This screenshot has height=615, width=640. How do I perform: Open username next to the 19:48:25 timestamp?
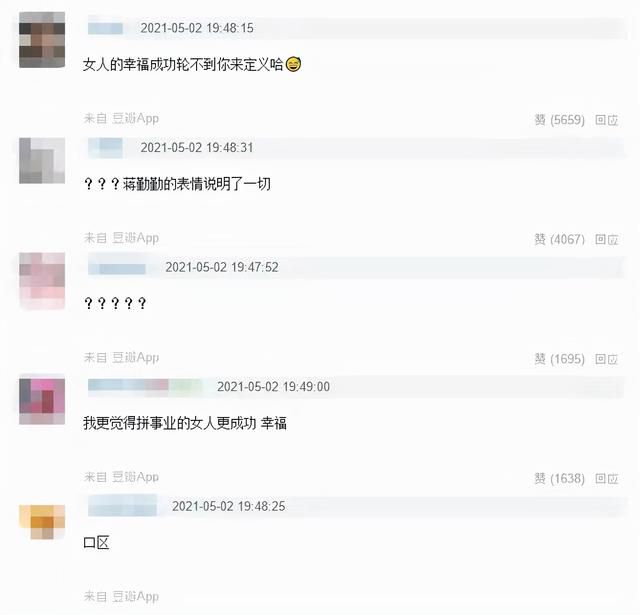[x=122, y=506]
